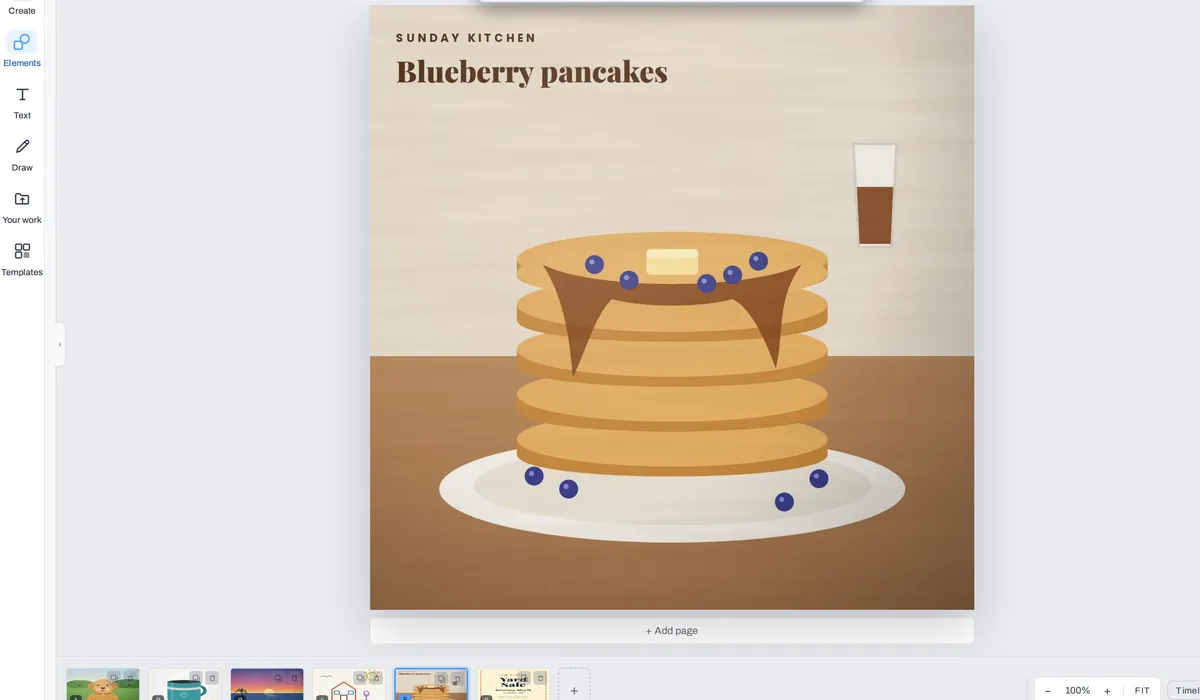
Task: Delete the dog page thumbnail
Action: [x=130, y=678]
